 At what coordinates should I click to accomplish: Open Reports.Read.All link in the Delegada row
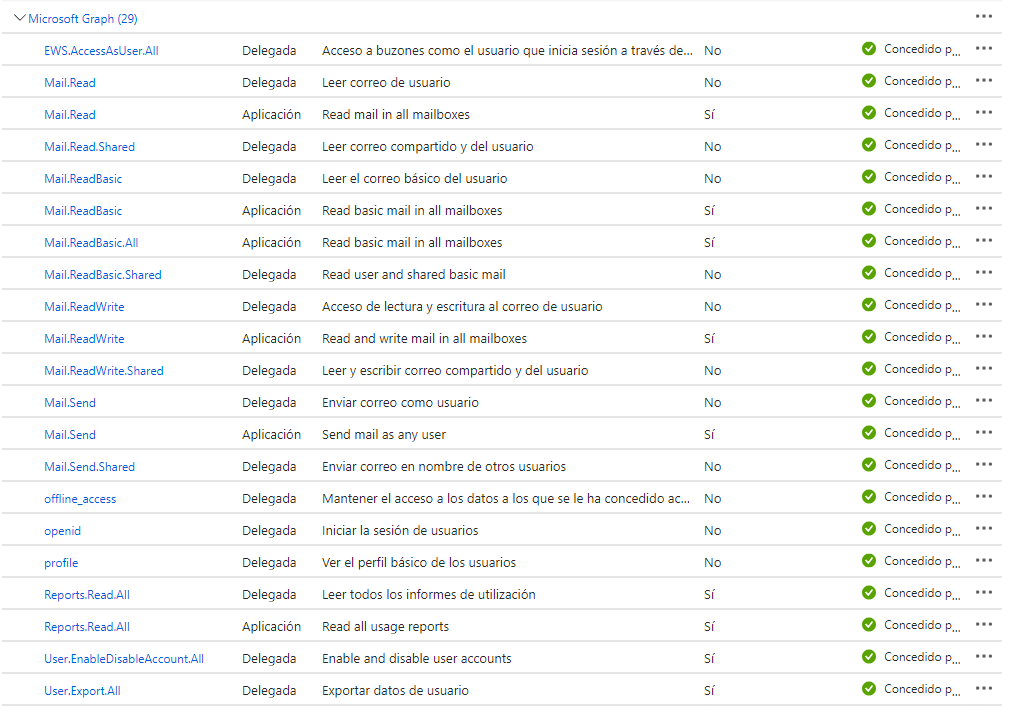pyautogui.click(x=87, y=595)
